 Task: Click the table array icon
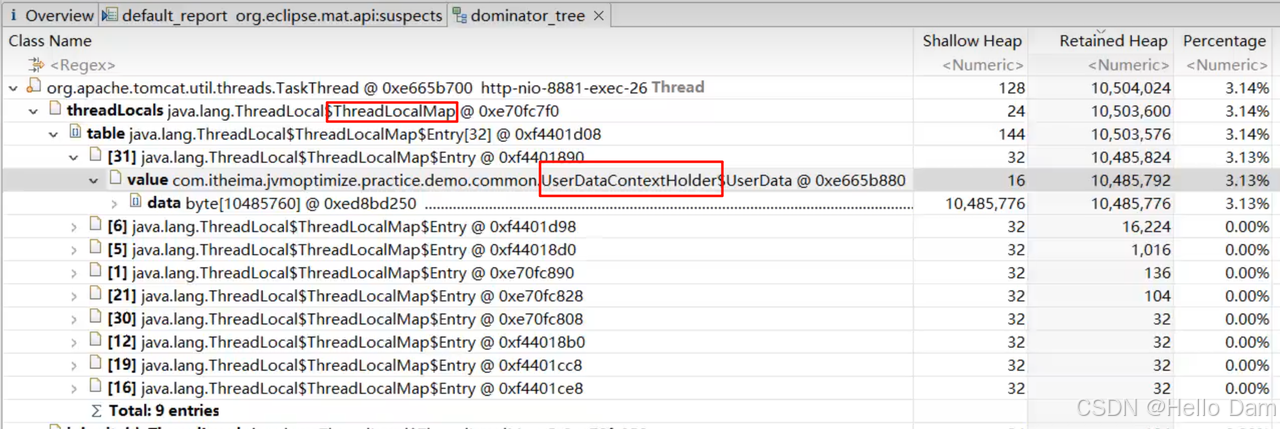tap(75, 133)
